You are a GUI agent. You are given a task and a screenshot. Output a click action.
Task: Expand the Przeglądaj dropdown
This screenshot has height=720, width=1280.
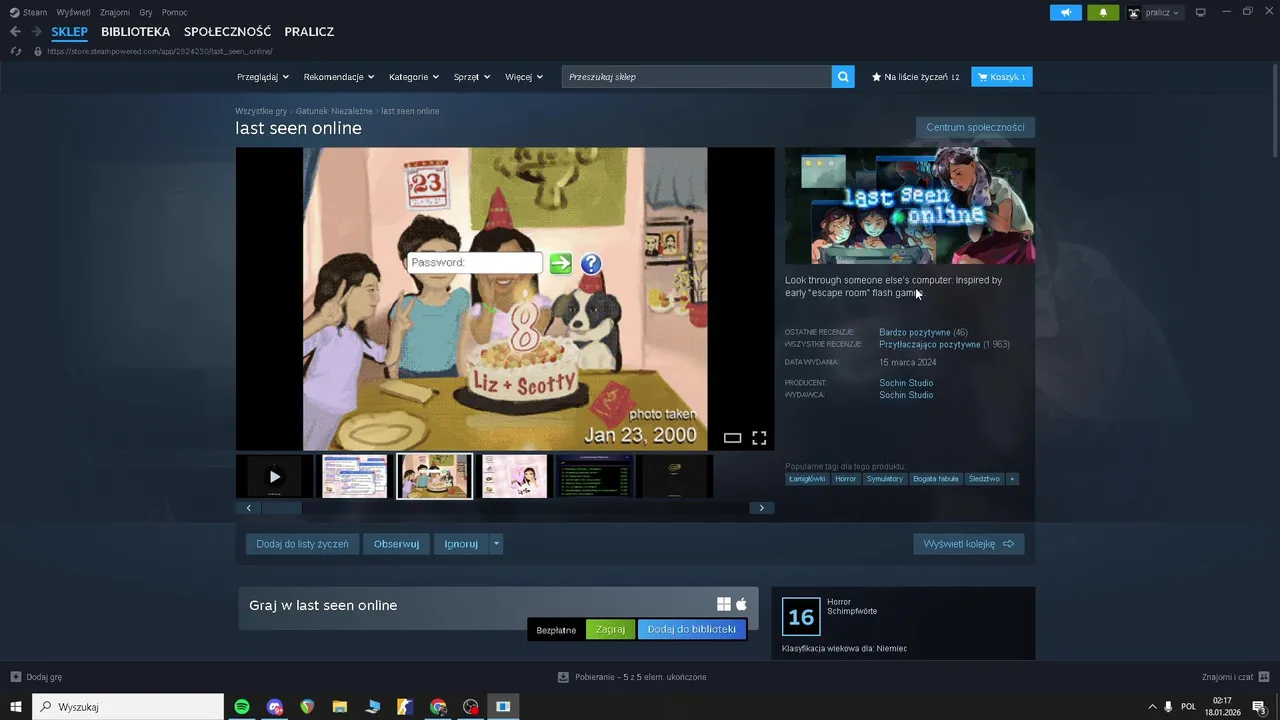coord(263,77)
